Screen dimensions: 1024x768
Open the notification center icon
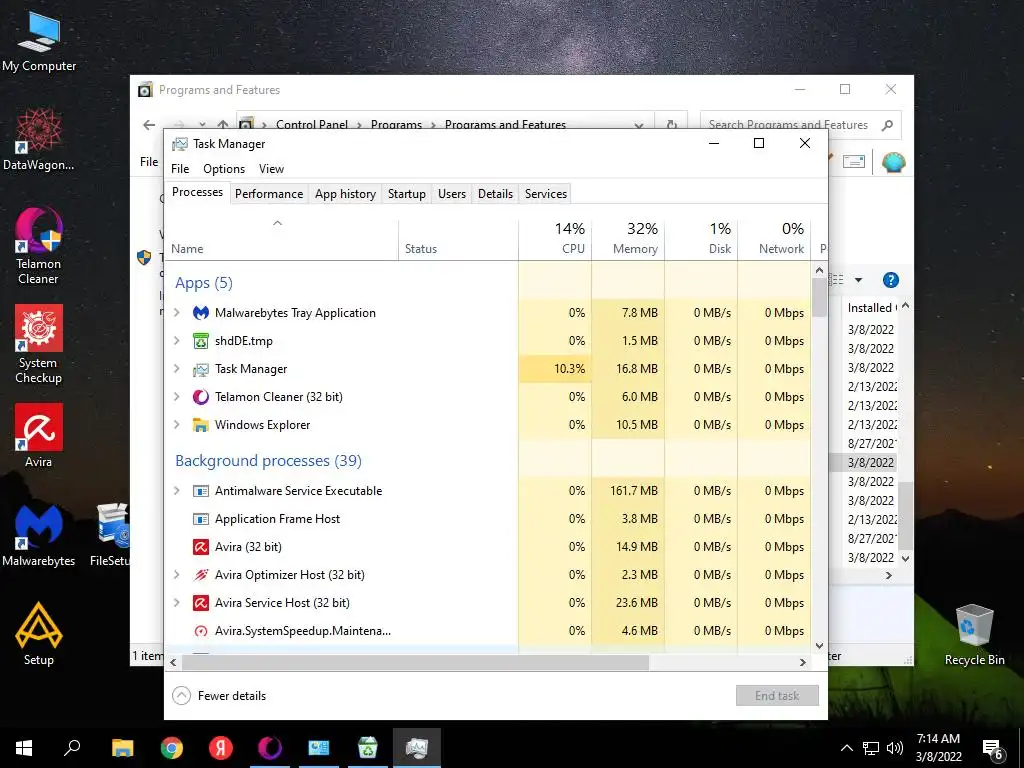(x=993, y=749)
